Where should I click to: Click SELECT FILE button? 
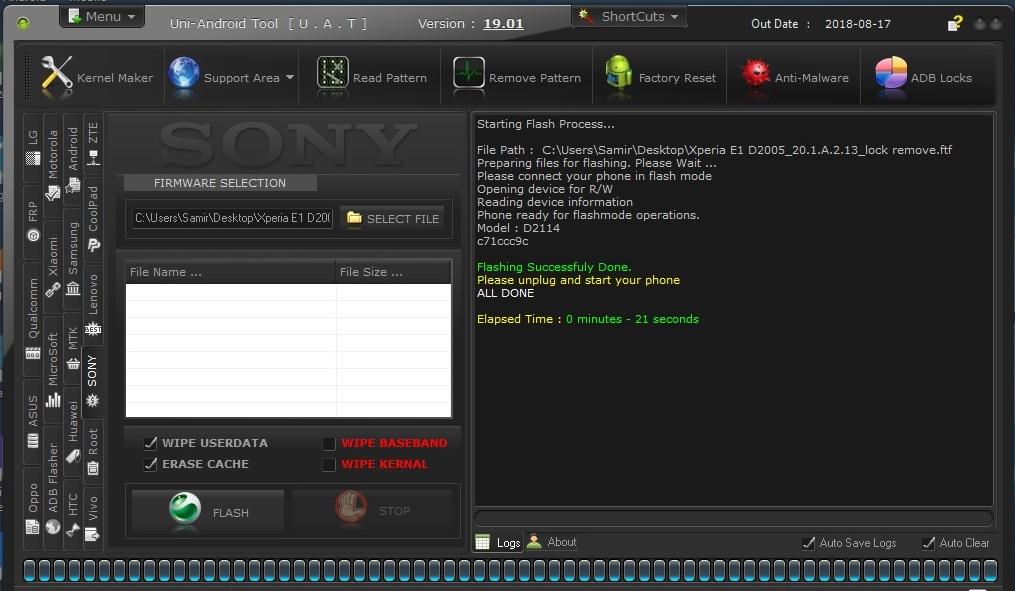pos(393,219)
